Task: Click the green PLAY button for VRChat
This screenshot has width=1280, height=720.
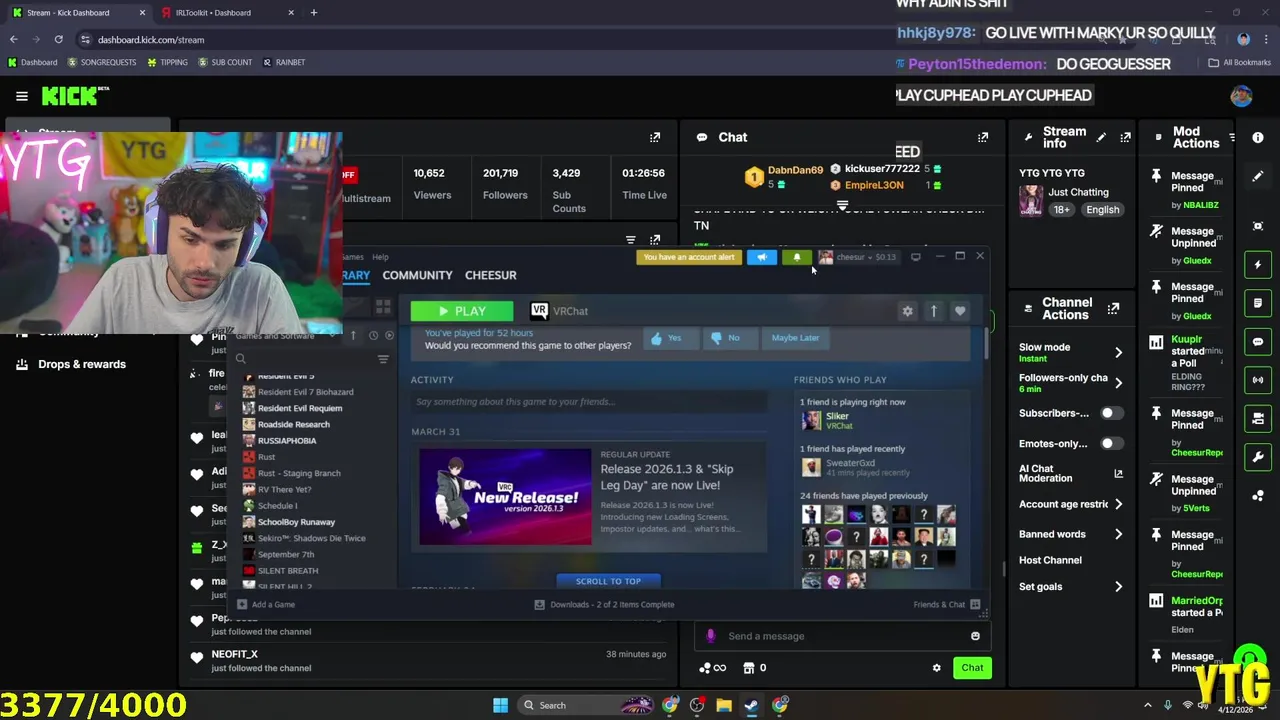Action: tap(462, 311)
